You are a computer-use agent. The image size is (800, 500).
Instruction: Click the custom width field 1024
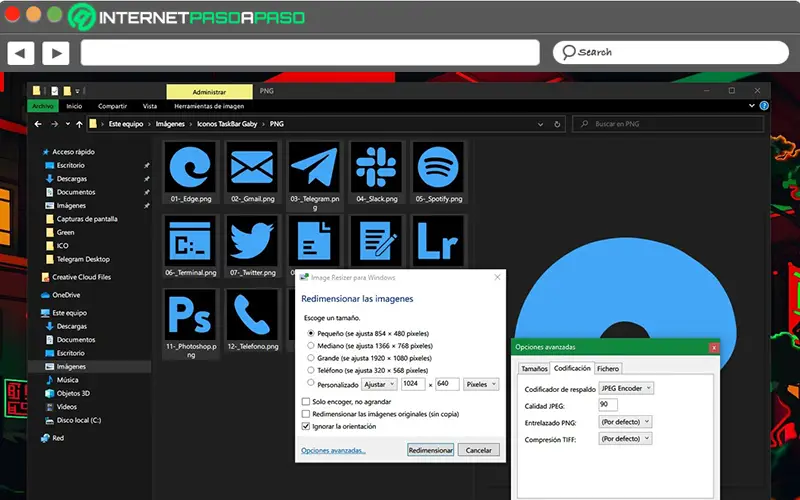click(413, 384)
